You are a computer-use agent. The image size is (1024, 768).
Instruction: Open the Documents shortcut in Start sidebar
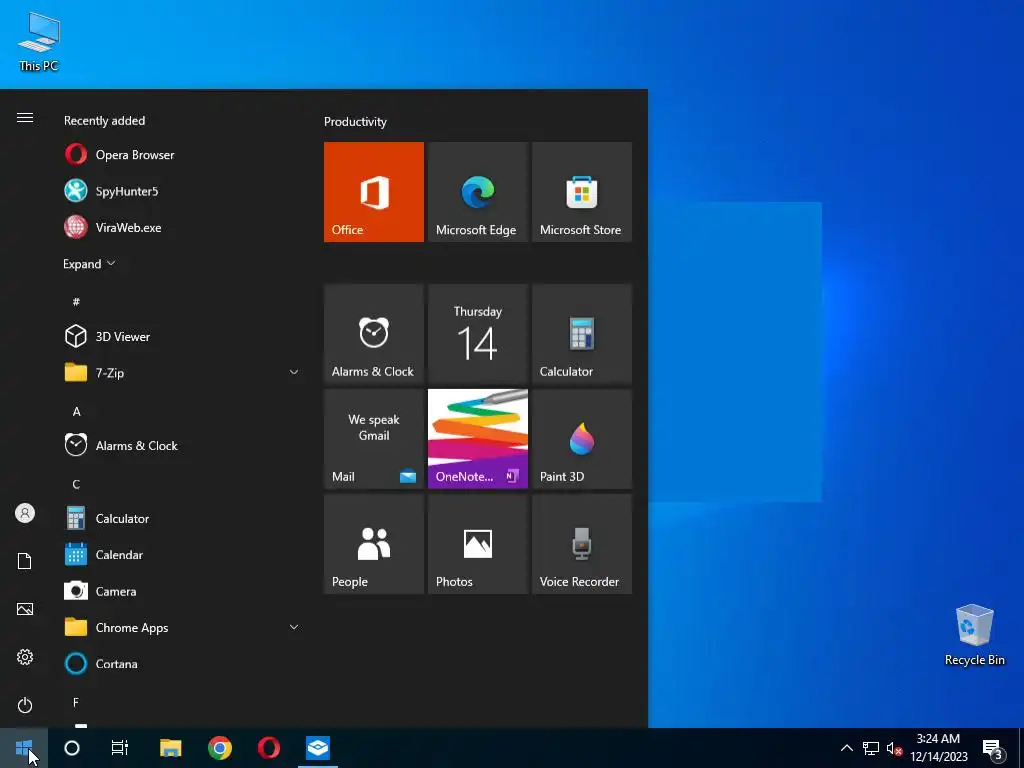click(x=25, y=561)
